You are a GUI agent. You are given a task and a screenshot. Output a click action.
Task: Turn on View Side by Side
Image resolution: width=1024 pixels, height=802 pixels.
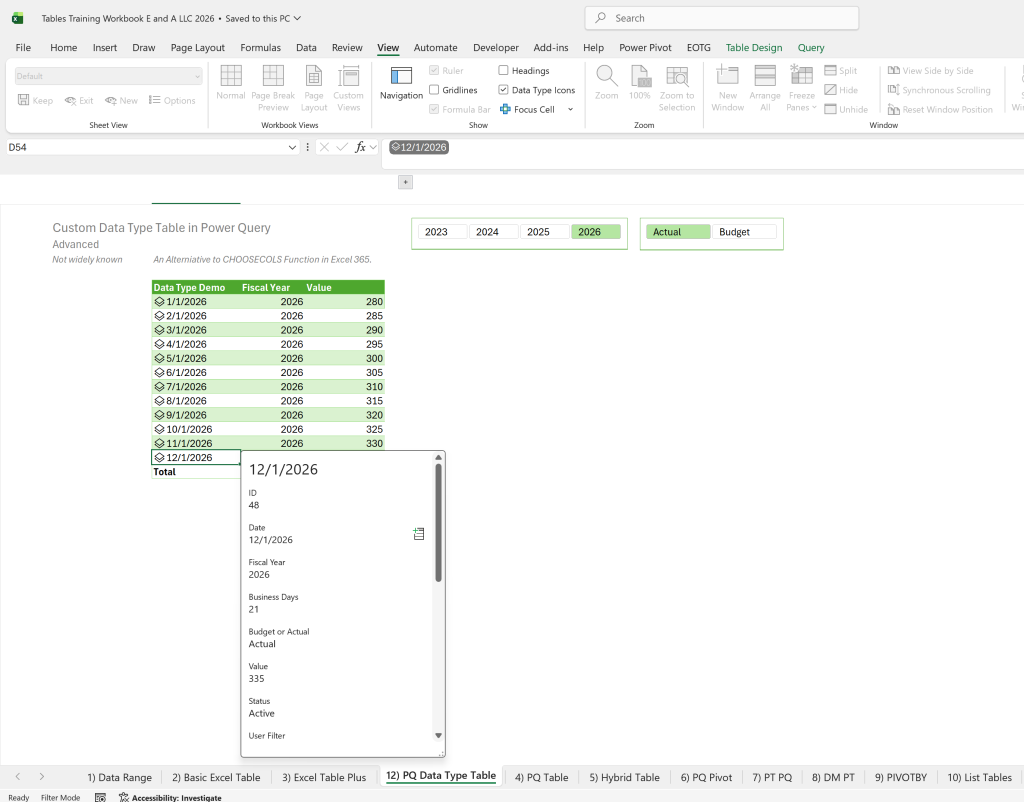click(930, 71)
